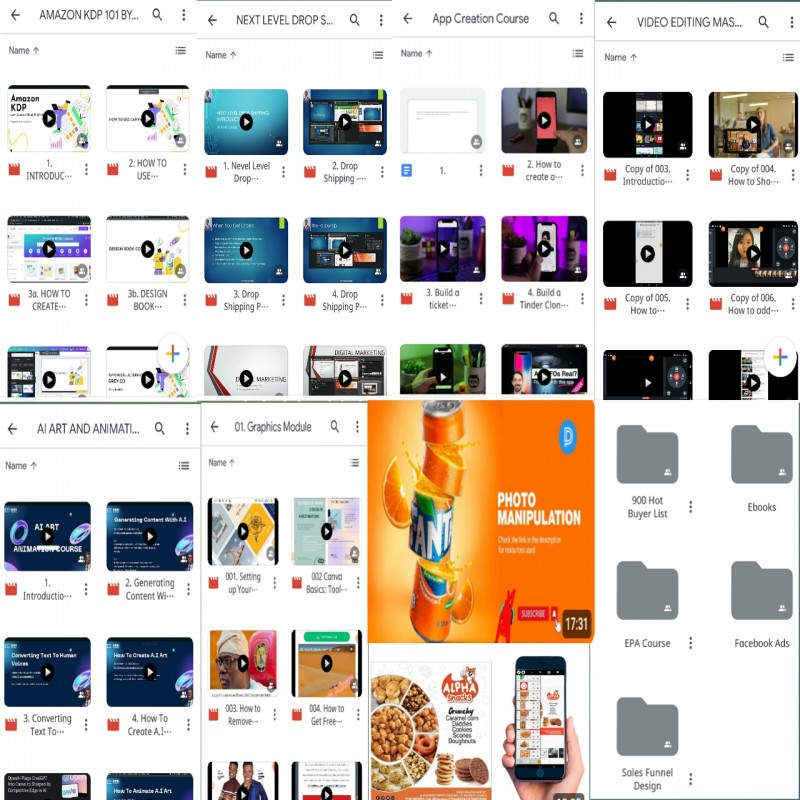
Task: Open the Sales Funnel Design folder
Action: click(647, 727)
